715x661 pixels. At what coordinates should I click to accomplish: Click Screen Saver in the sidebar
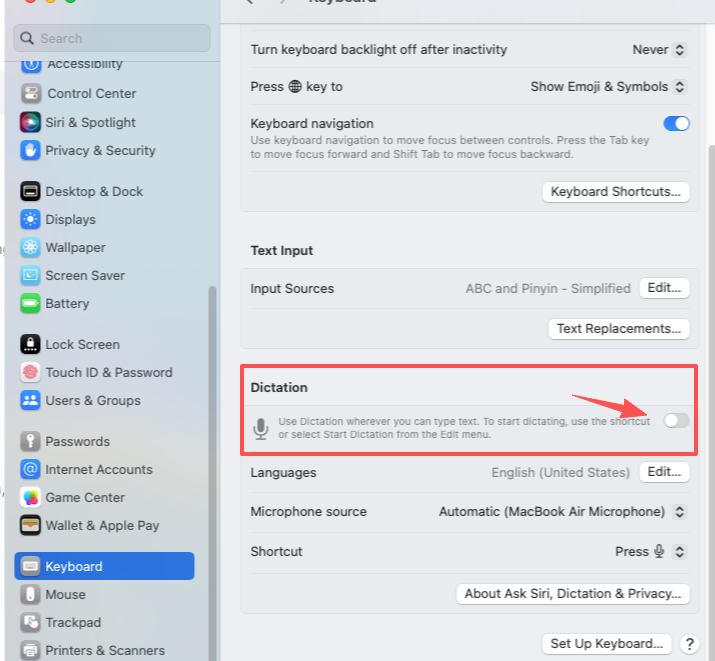click(85, 276)
